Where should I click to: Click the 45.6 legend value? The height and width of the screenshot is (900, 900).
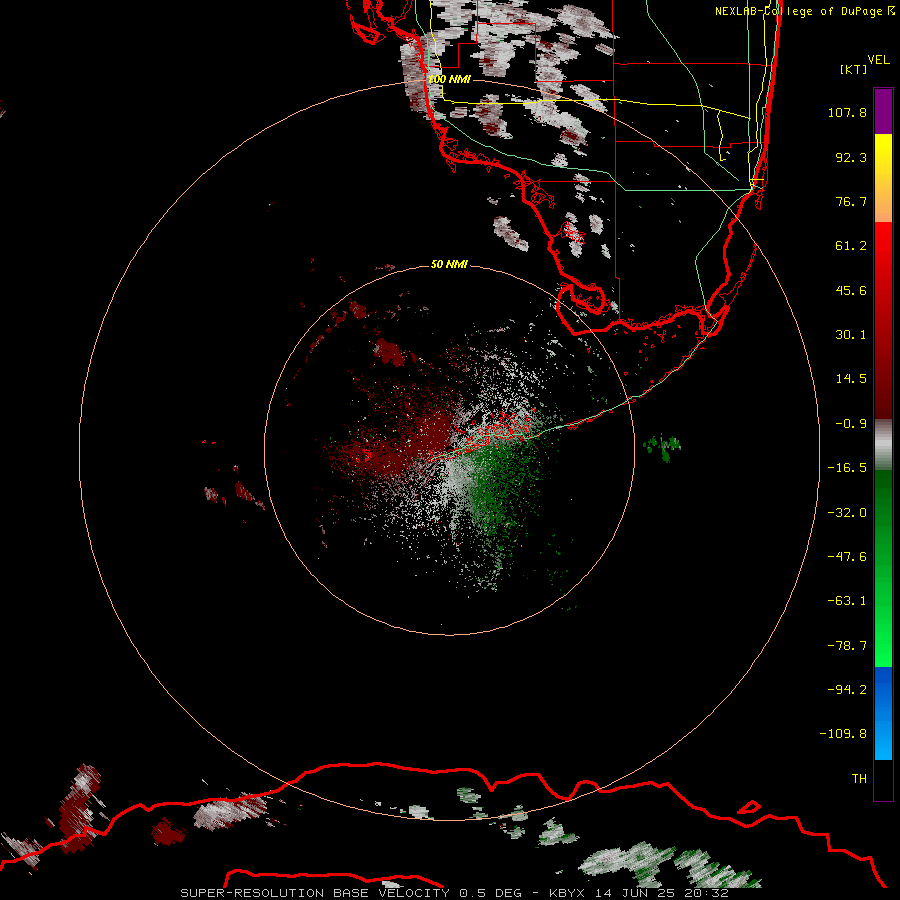851,290
